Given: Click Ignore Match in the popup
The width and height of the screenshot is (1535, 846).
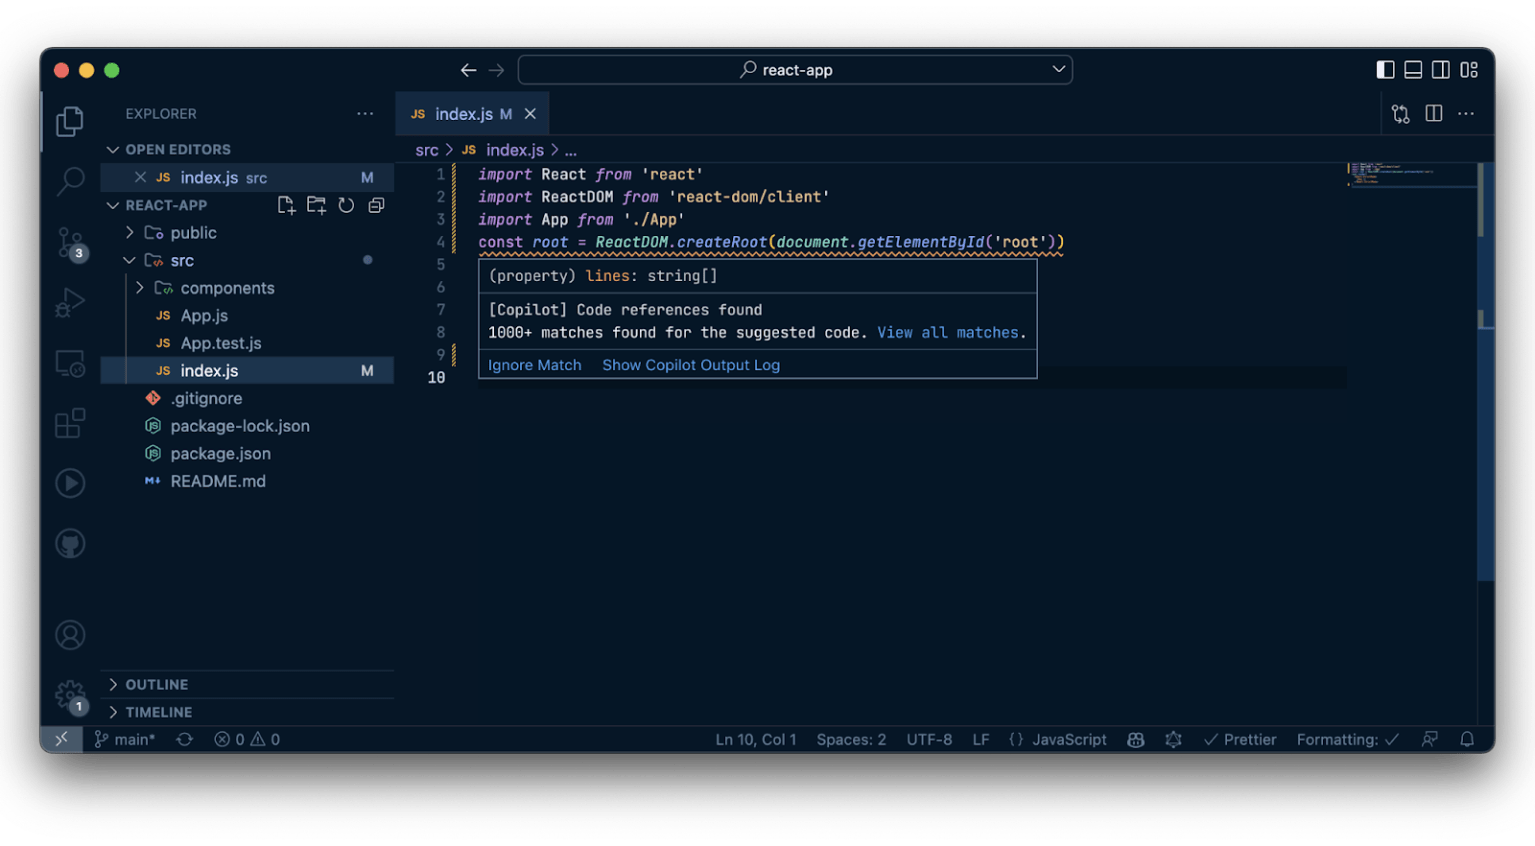Looking at the screenshot, I should (534, 365).
